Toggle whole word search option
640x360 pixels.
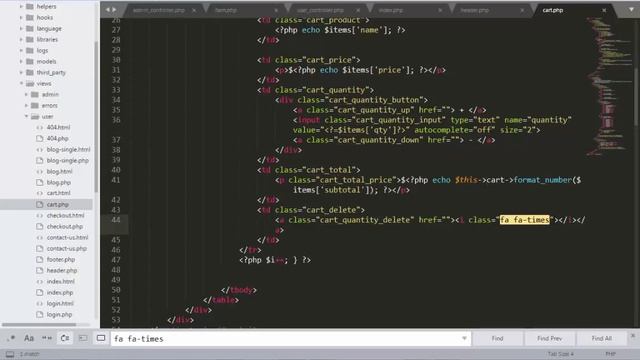click(47, 338)
